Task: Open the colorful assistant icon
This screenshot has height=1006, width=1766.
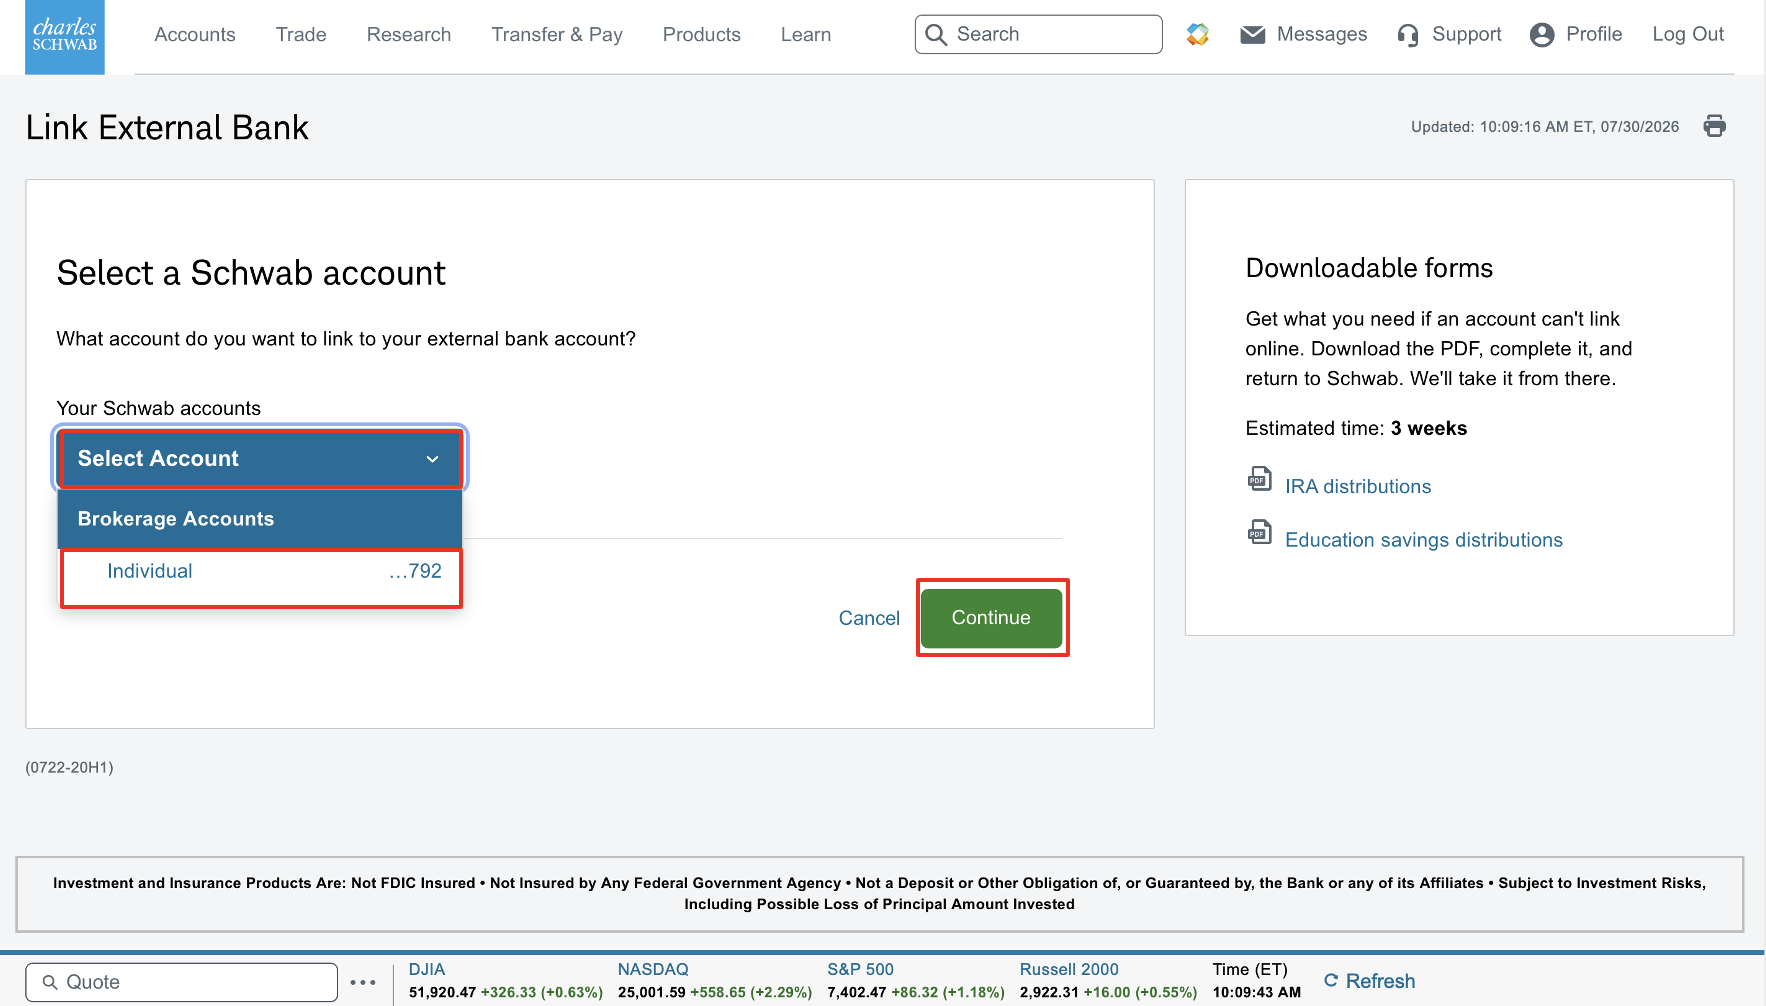Action: (1198, 35)
